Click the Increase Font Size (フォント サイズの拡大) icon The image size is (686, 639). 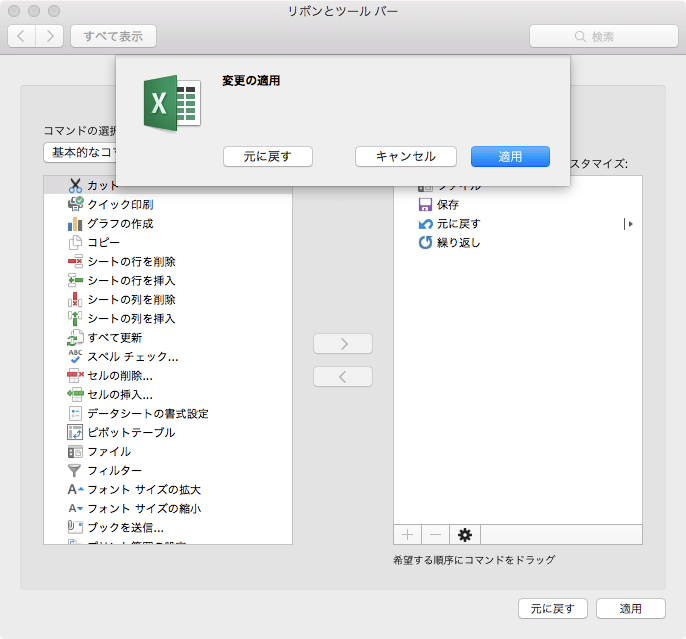coord(75,489)
